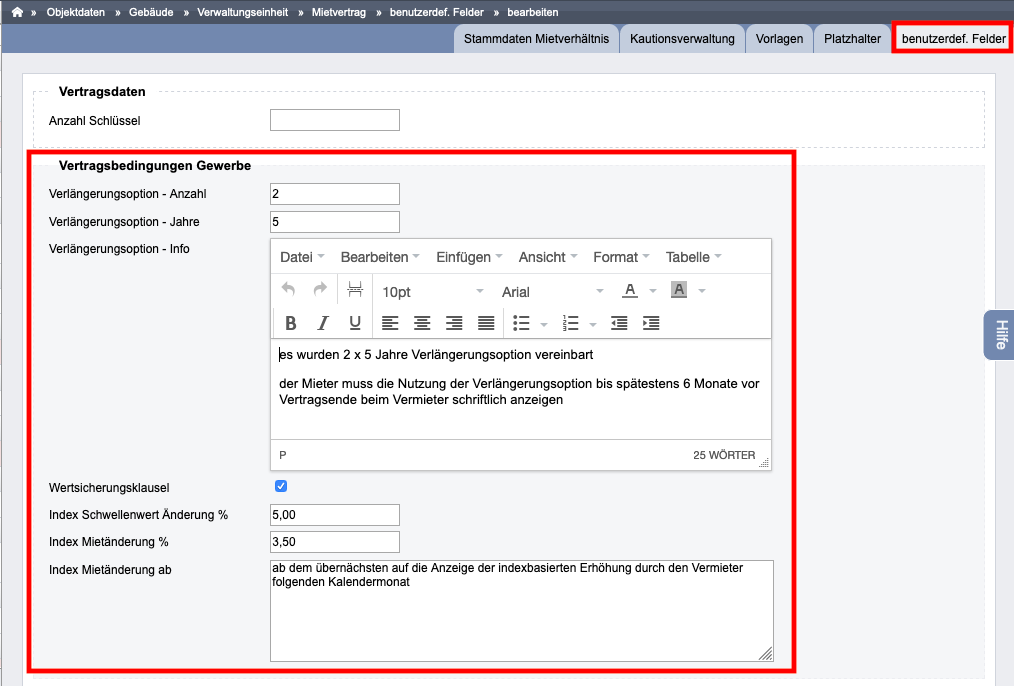Click into Index Mietänderung ab textarea
The image size is (1014, 686).
point(522,611)
